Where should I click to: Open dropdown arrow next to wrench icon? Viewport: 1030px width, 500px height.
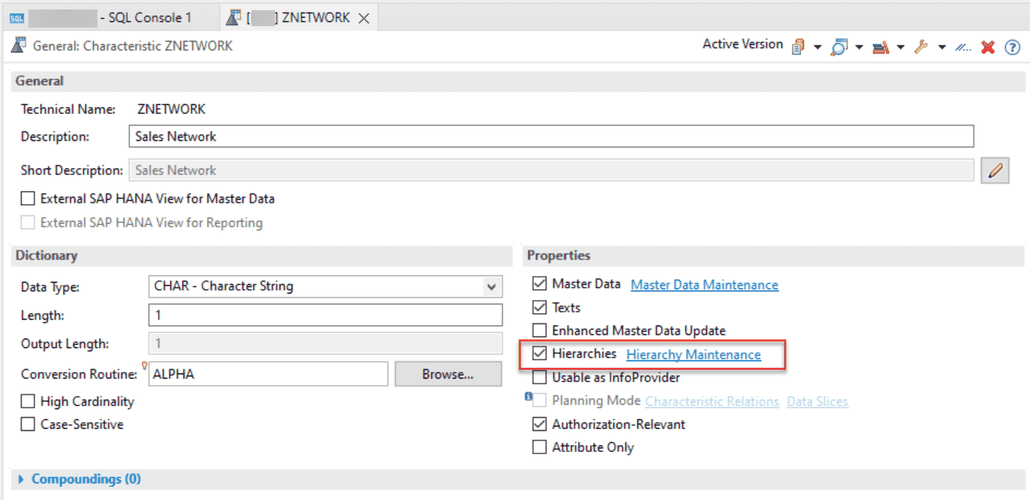coord(941,47)
